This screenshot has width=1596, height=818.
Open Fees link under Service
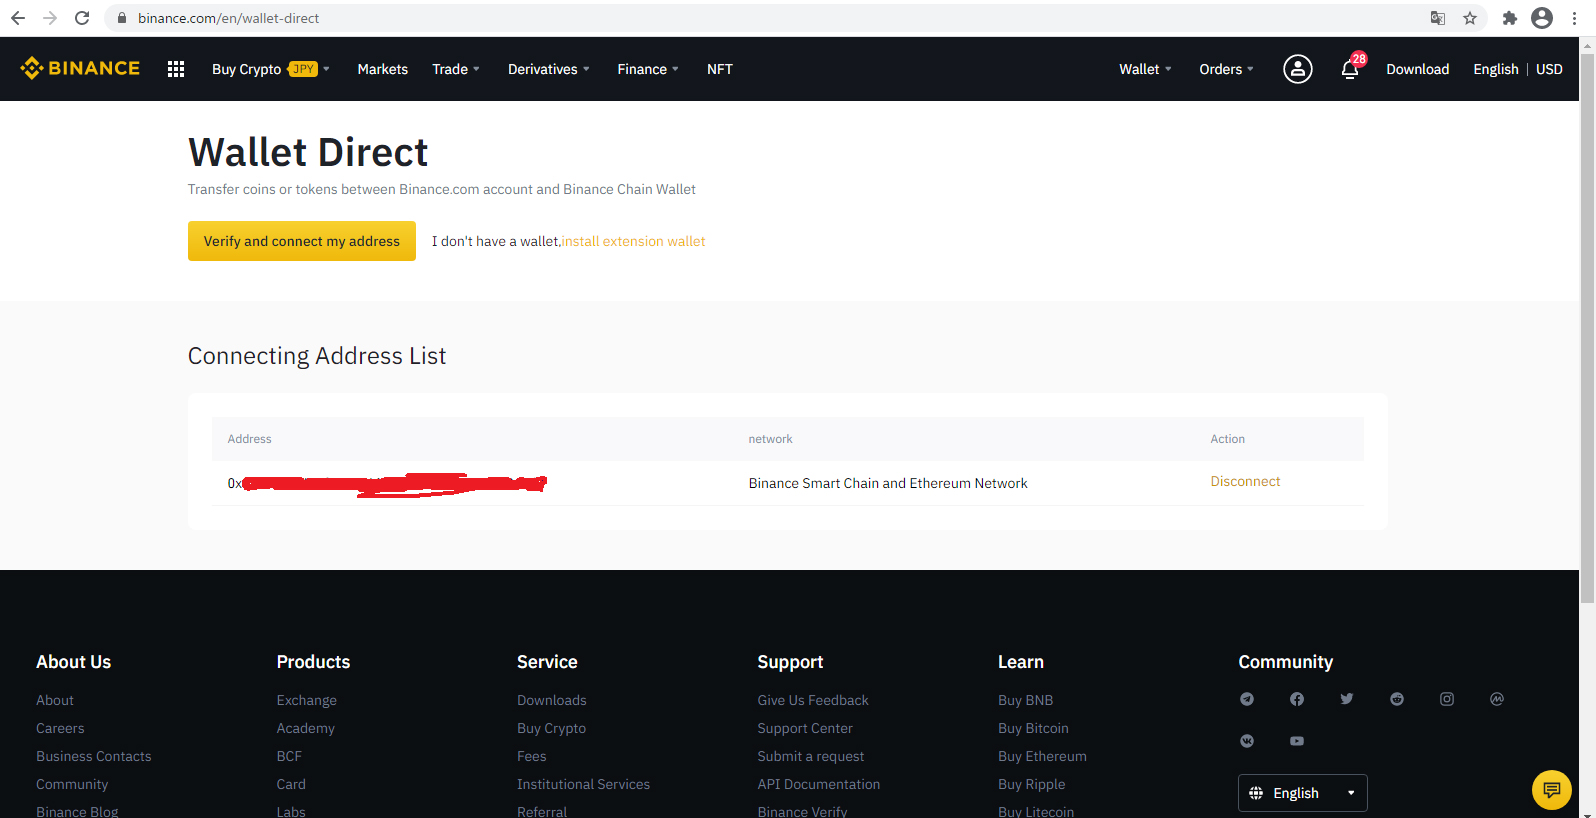click(x=532, y=756)
